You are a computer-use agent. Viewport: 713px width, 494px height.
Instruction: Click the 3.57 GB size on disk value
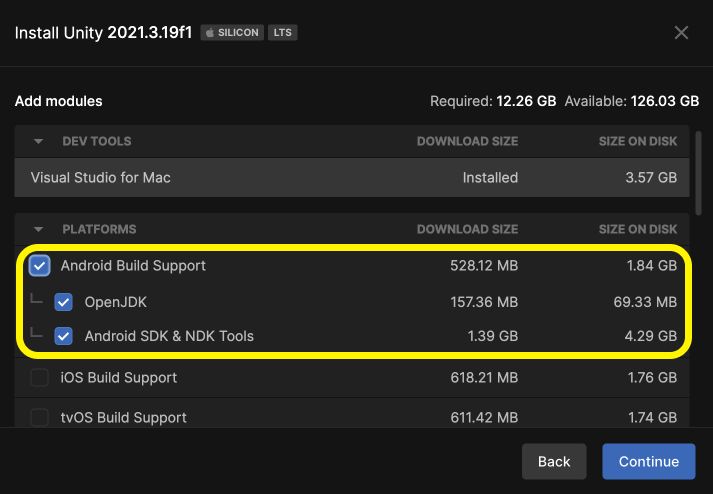coord(651,177)
